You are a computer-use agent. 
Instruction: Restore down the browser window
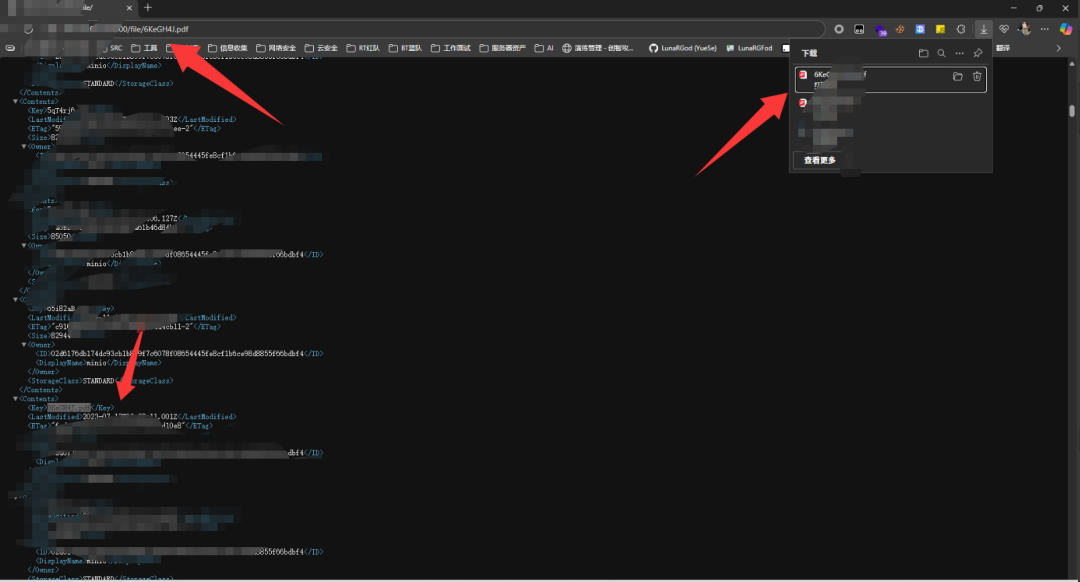(x=1039, y=8)
